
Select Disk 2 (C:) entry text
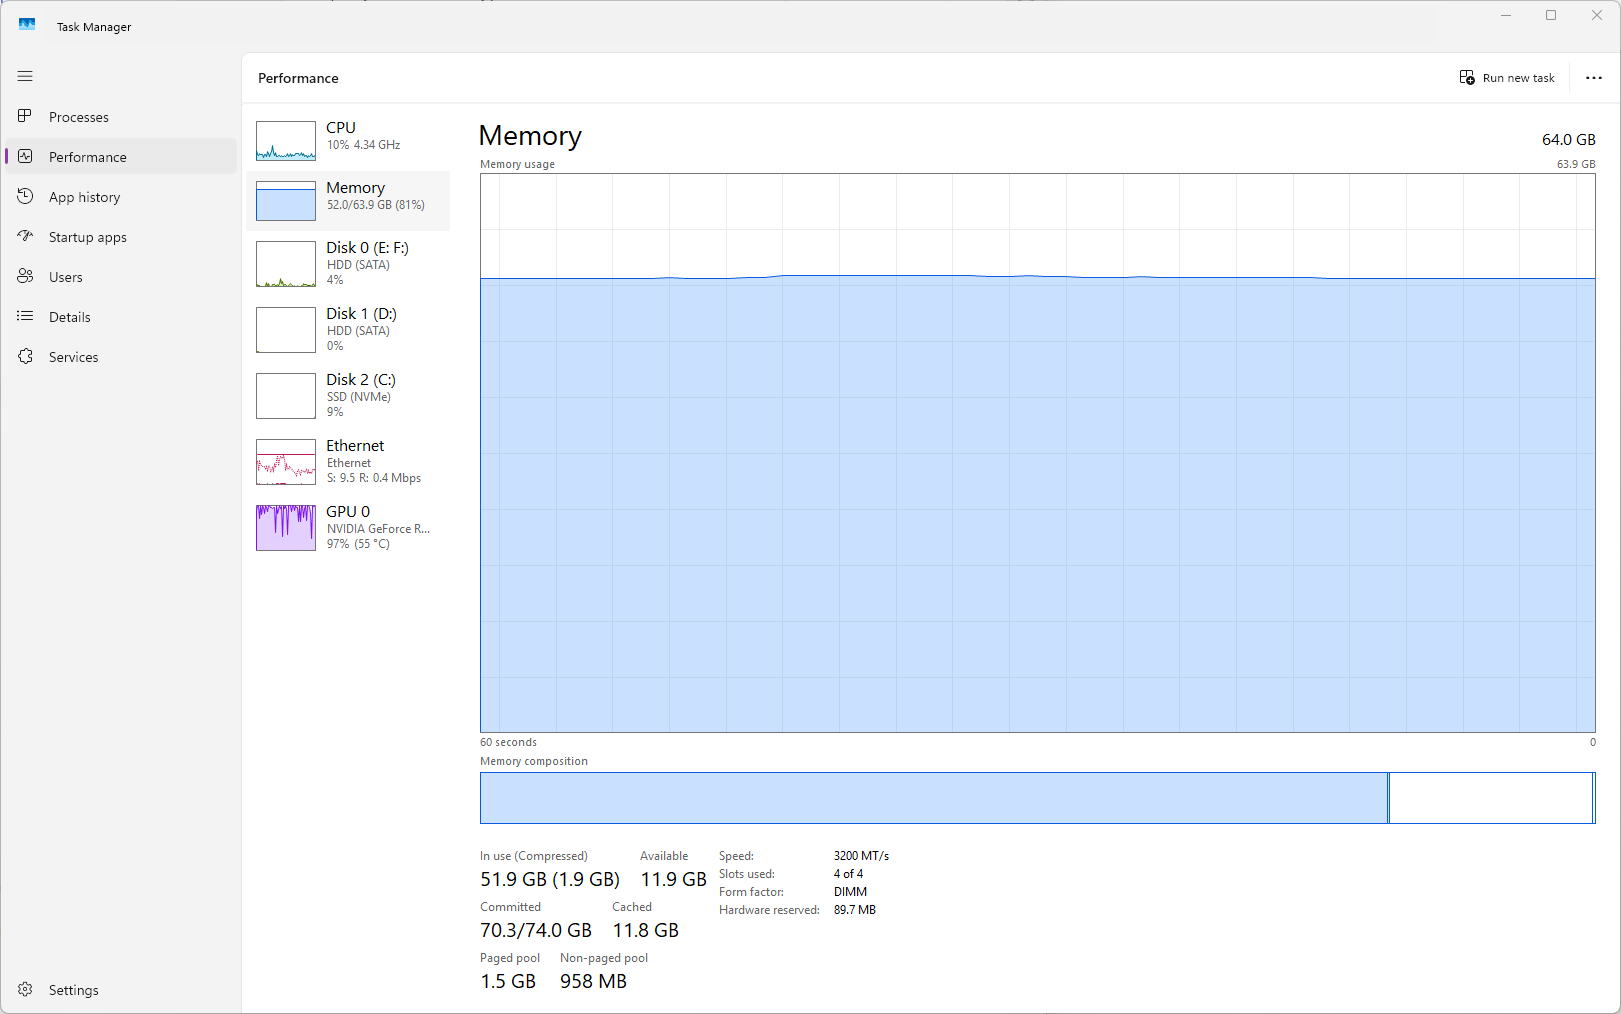pos(361,395)
